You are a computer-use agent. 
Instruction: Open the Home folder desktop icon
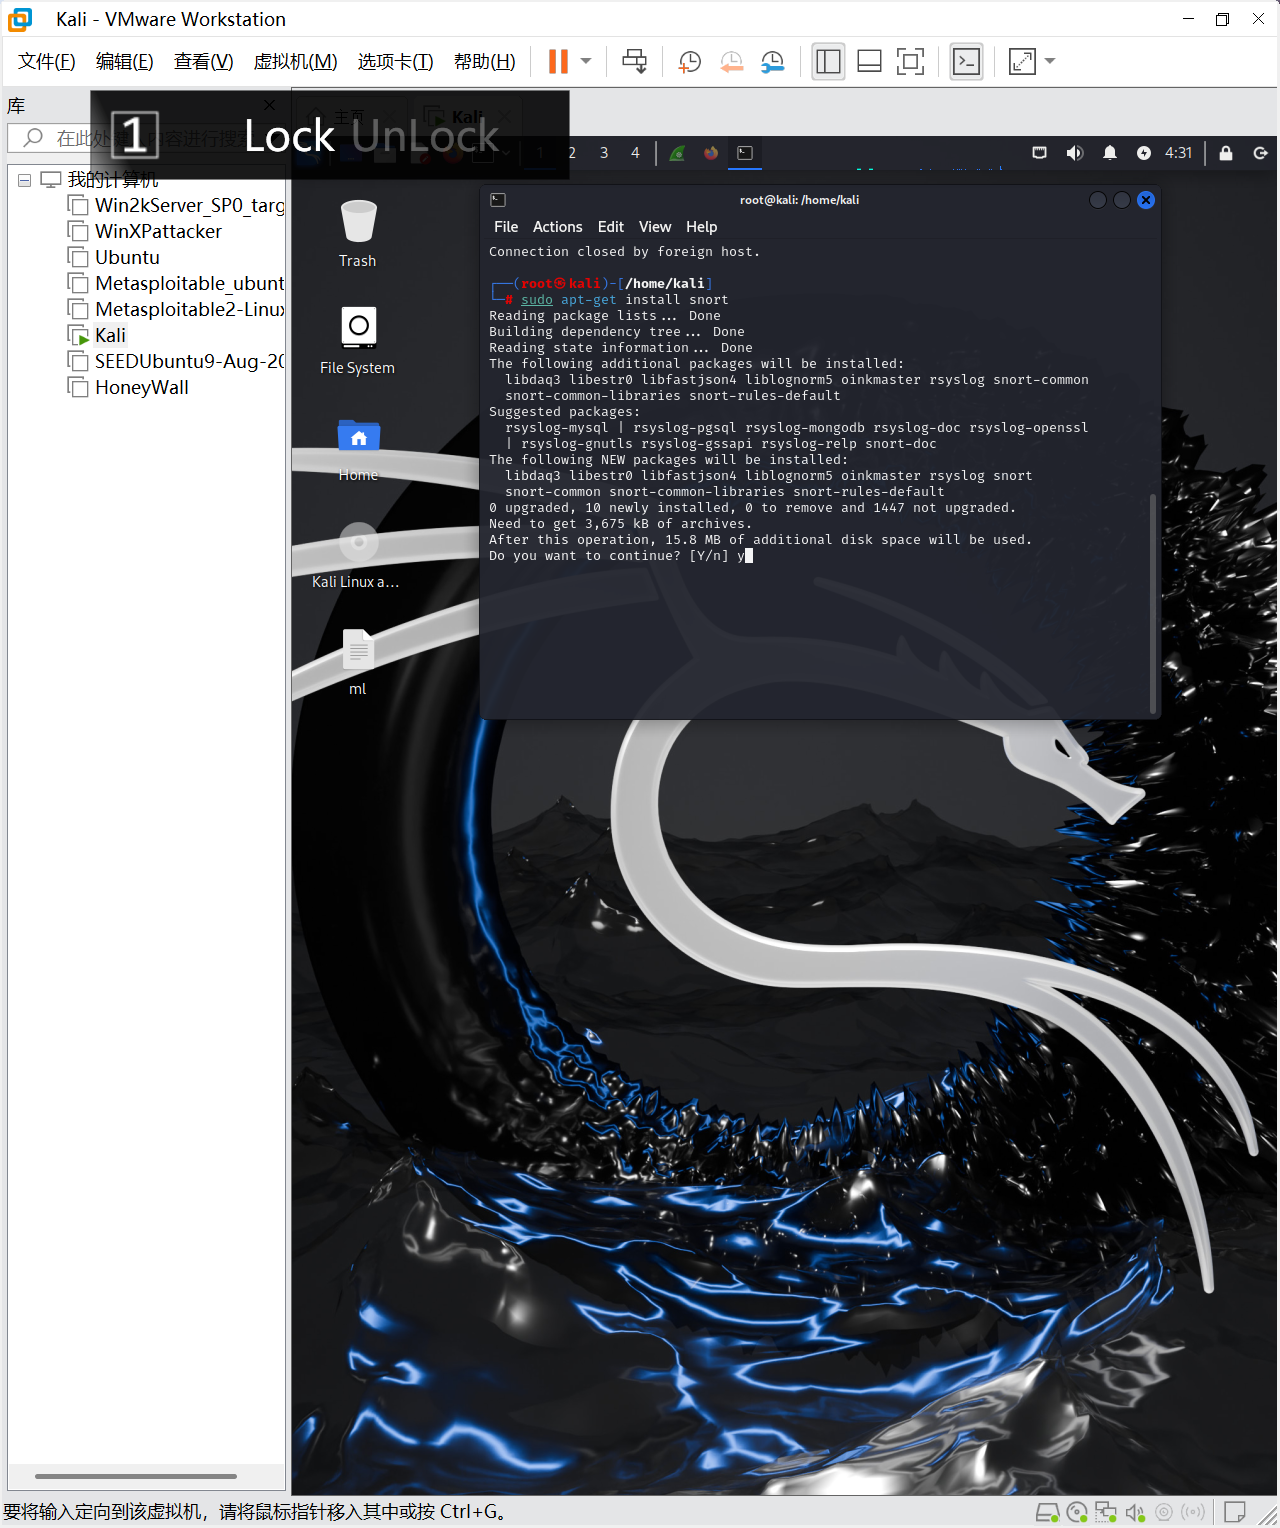click(358, 449)
